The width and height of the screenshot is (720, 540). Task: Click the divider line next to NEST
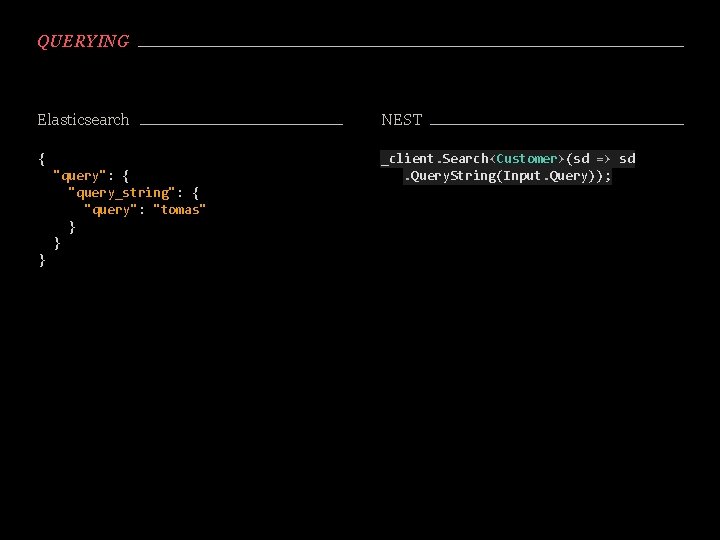click(556, 123)
